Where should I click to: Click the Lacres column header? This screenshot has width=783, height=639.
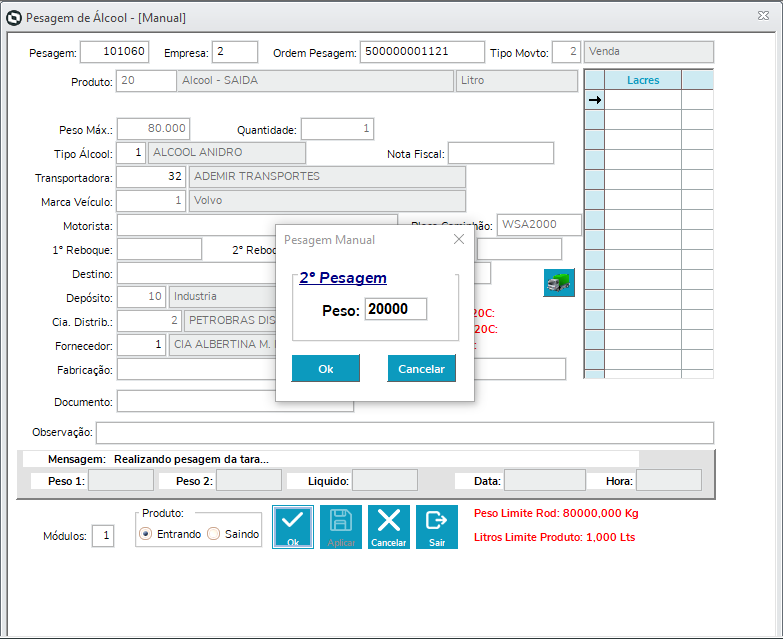pos(643,80)
